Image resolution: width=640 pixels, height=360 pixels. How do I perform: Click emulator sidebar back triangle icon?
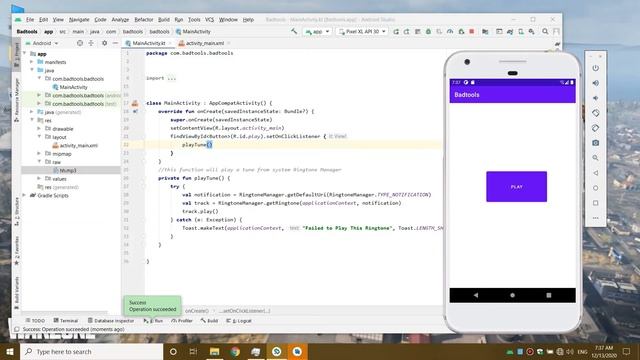point(596,173)
